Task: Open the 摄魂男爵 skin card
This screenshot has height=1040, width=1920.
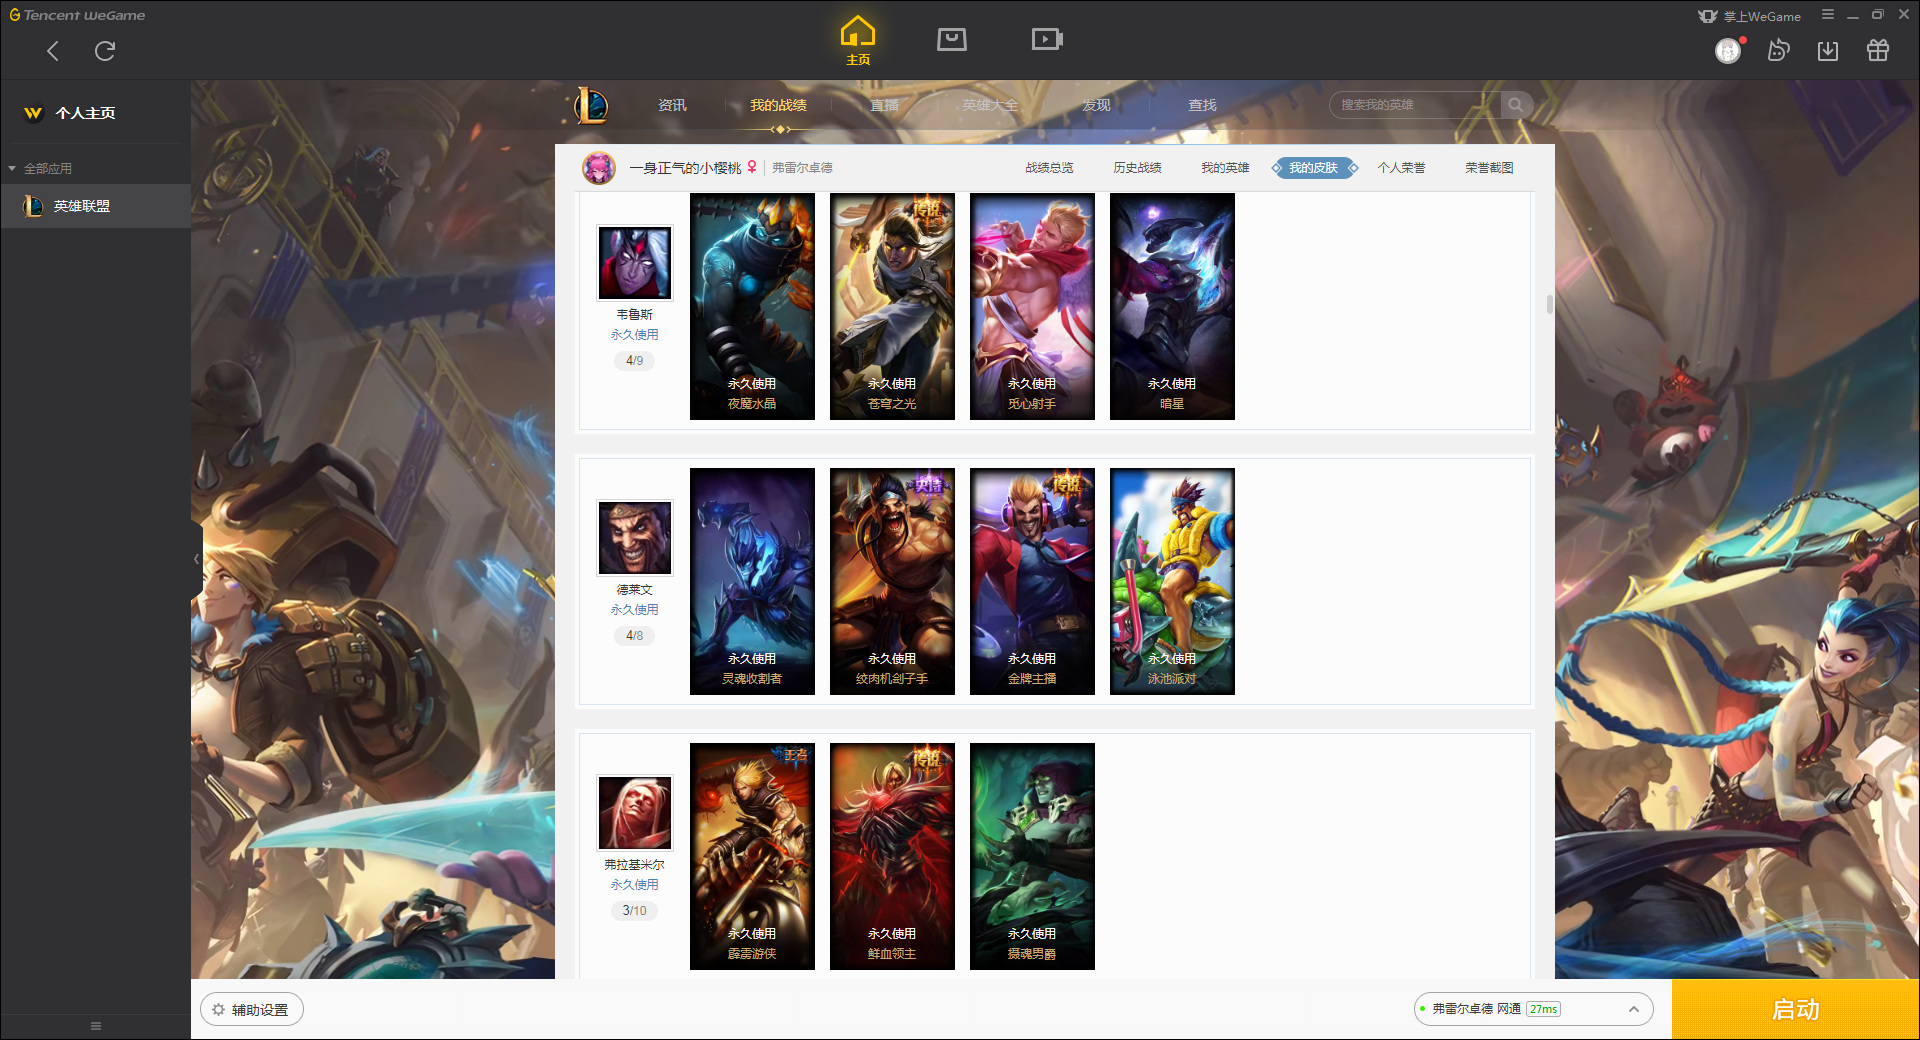Action: pos(1032,856)
